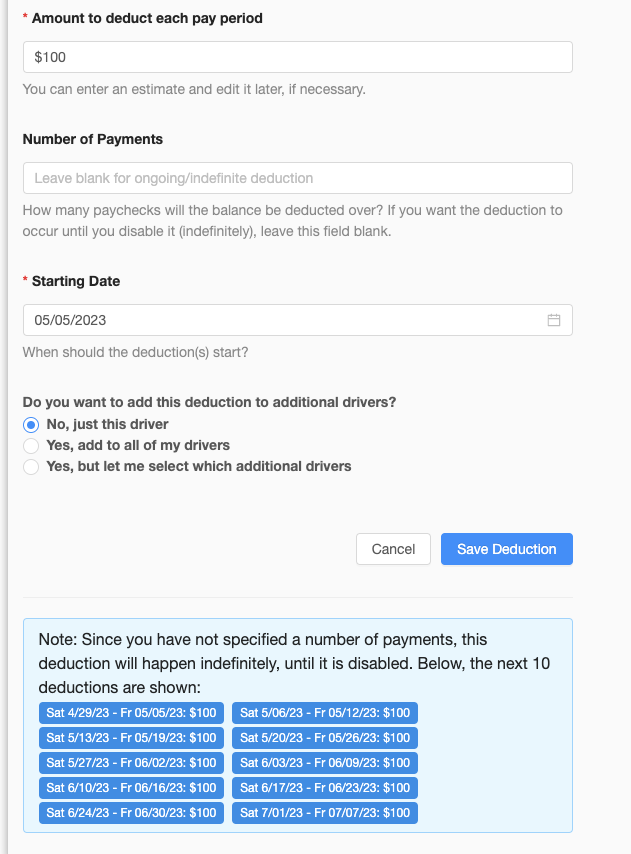
Task: Click the Sat 6/24/23 - Fr 06/30/23 deduction tag
Action: pos(131,813)
